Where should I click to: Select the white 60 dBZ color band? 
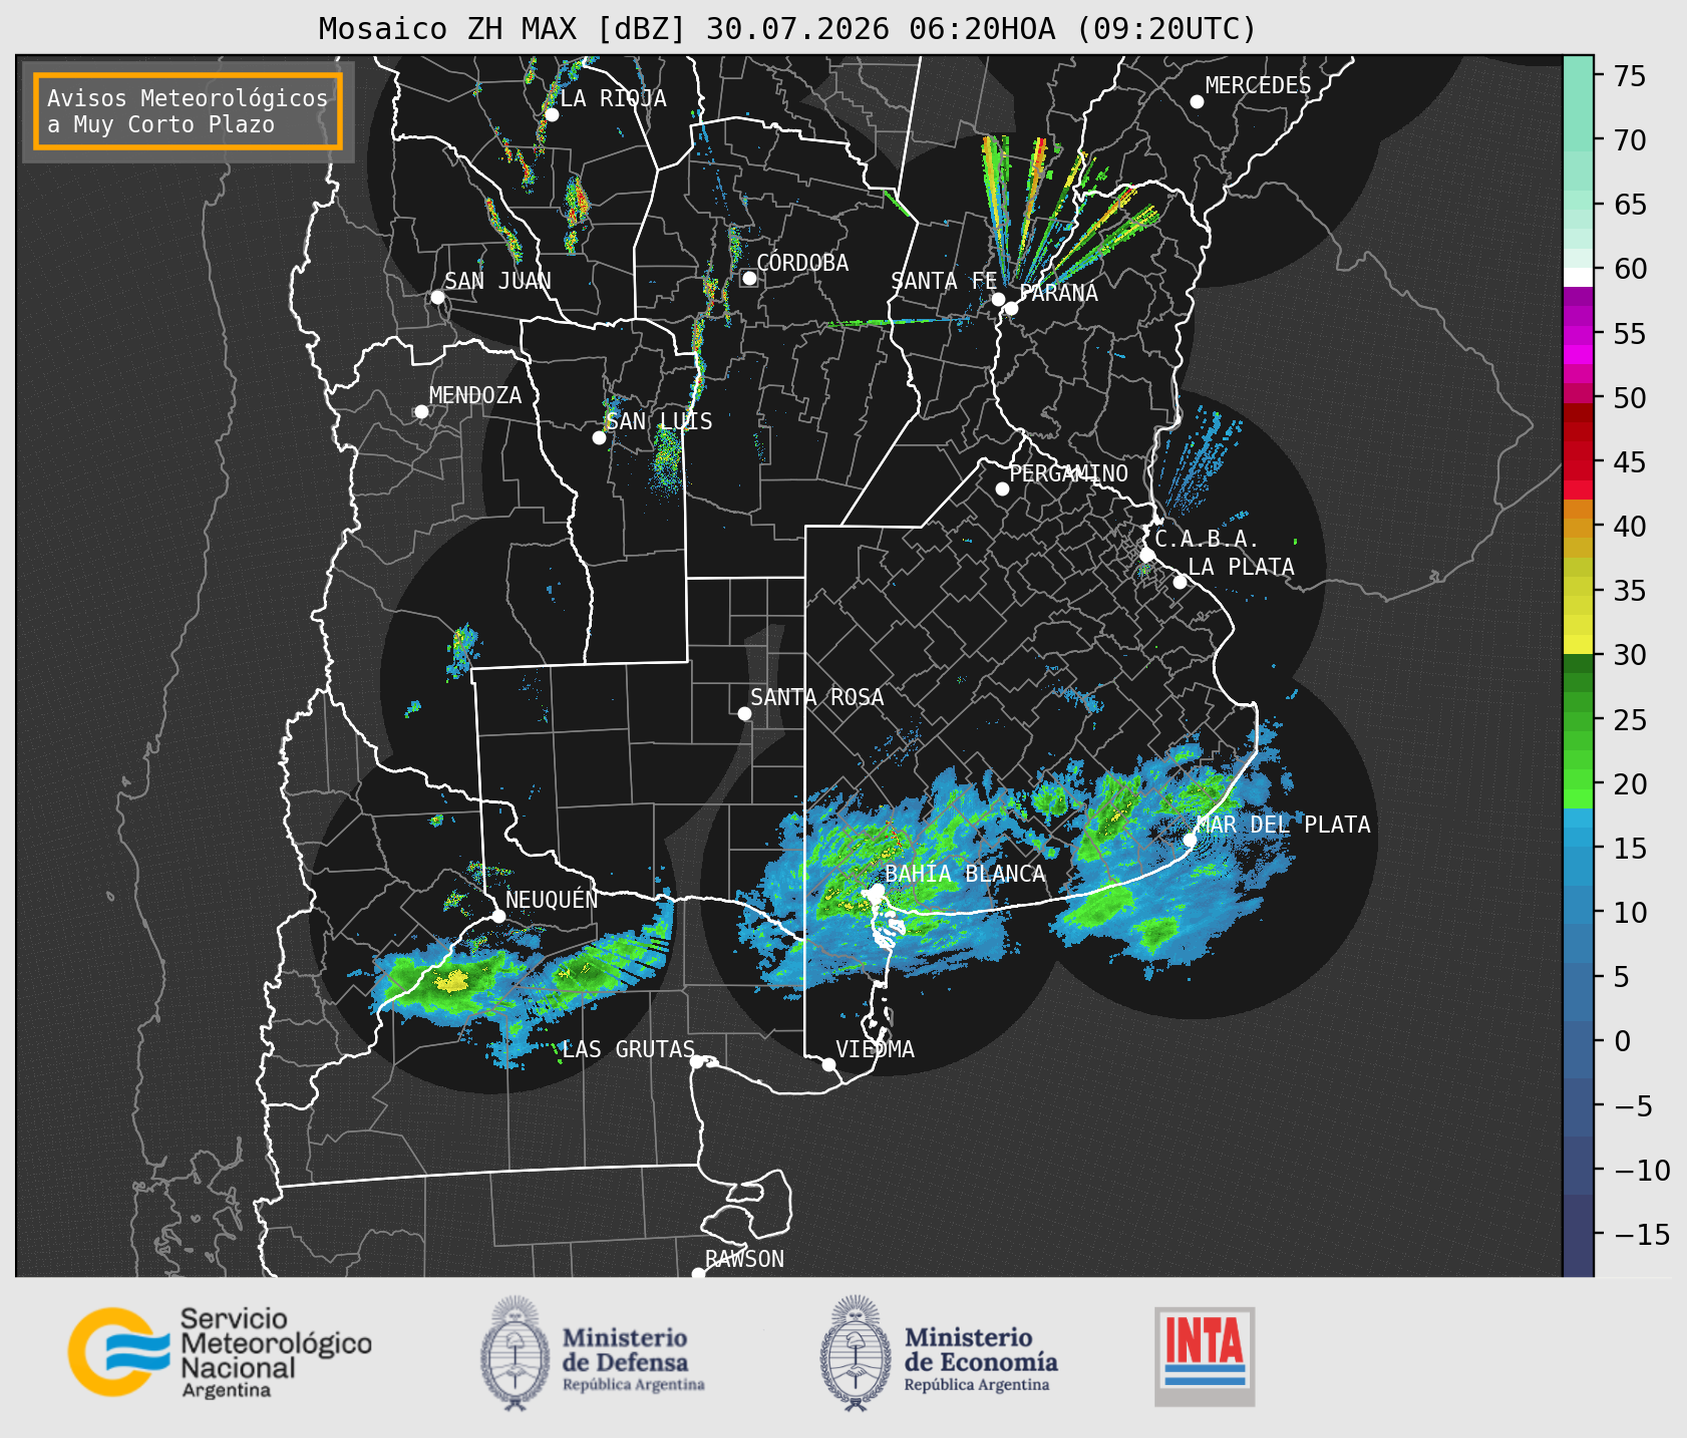tap(1578, 277)
